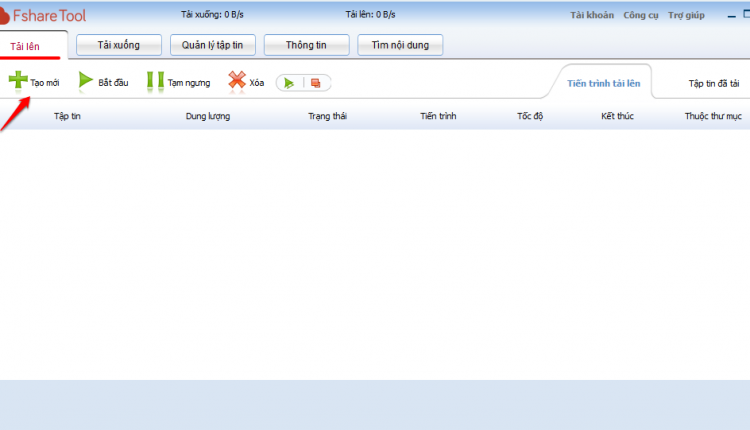Click the Tạo mới label text

(45, 83)
